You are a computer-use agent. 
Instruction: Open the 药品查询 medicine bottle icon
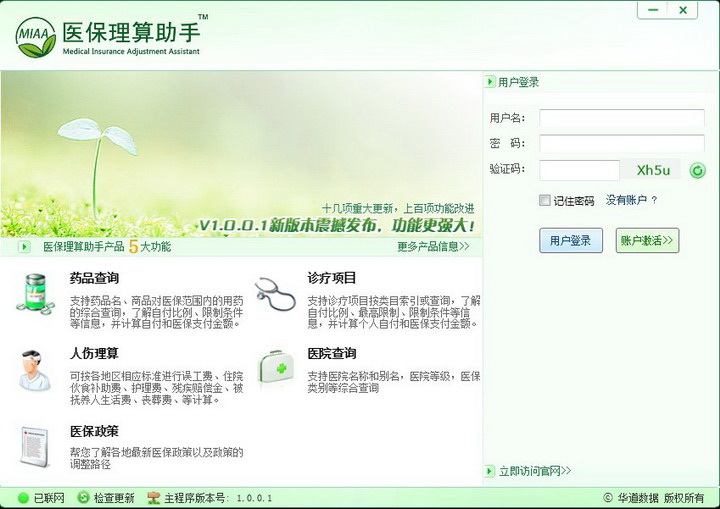[x=35, y=294]
